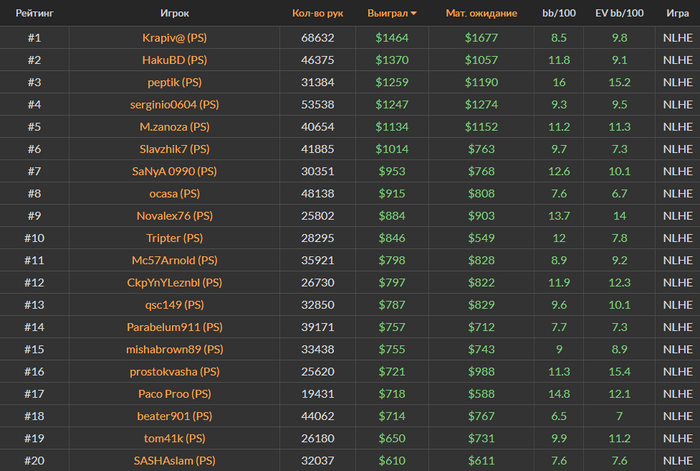Click CkpYnYLeznbl (PS) player link

pos(175,283)
